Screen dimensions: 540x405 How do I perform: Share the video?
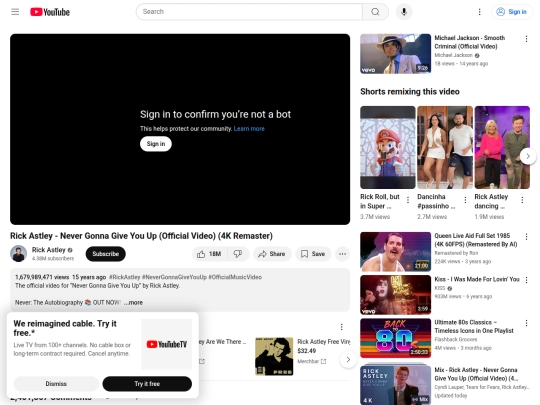[272, 254]
